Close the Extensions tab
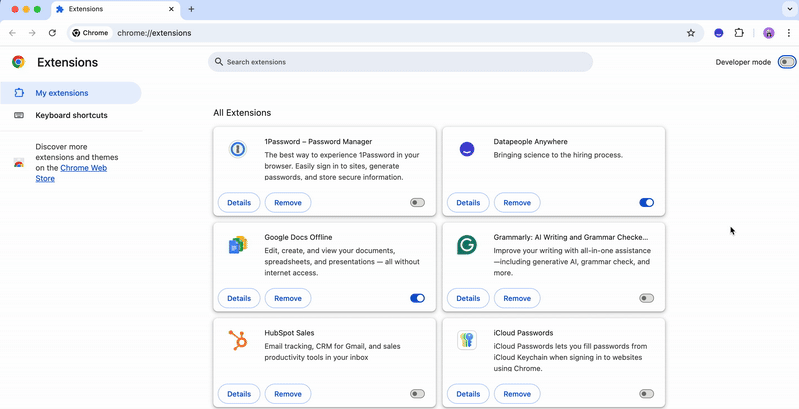 pyautogui.click(x=172, y=9)
